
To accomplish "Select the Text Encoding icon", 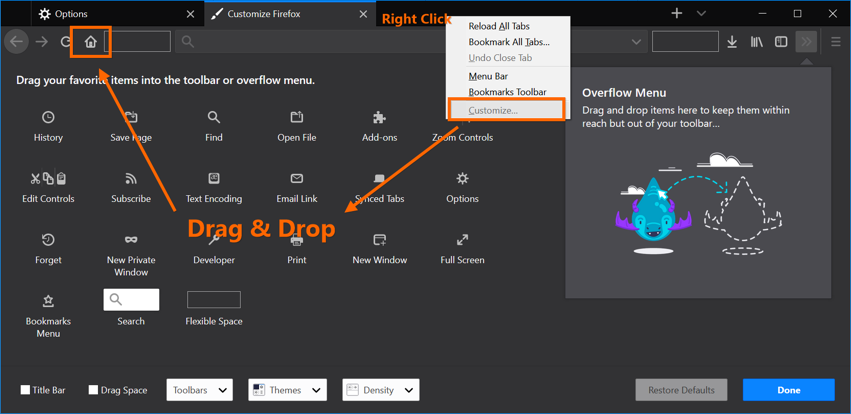I will point(214,179).
